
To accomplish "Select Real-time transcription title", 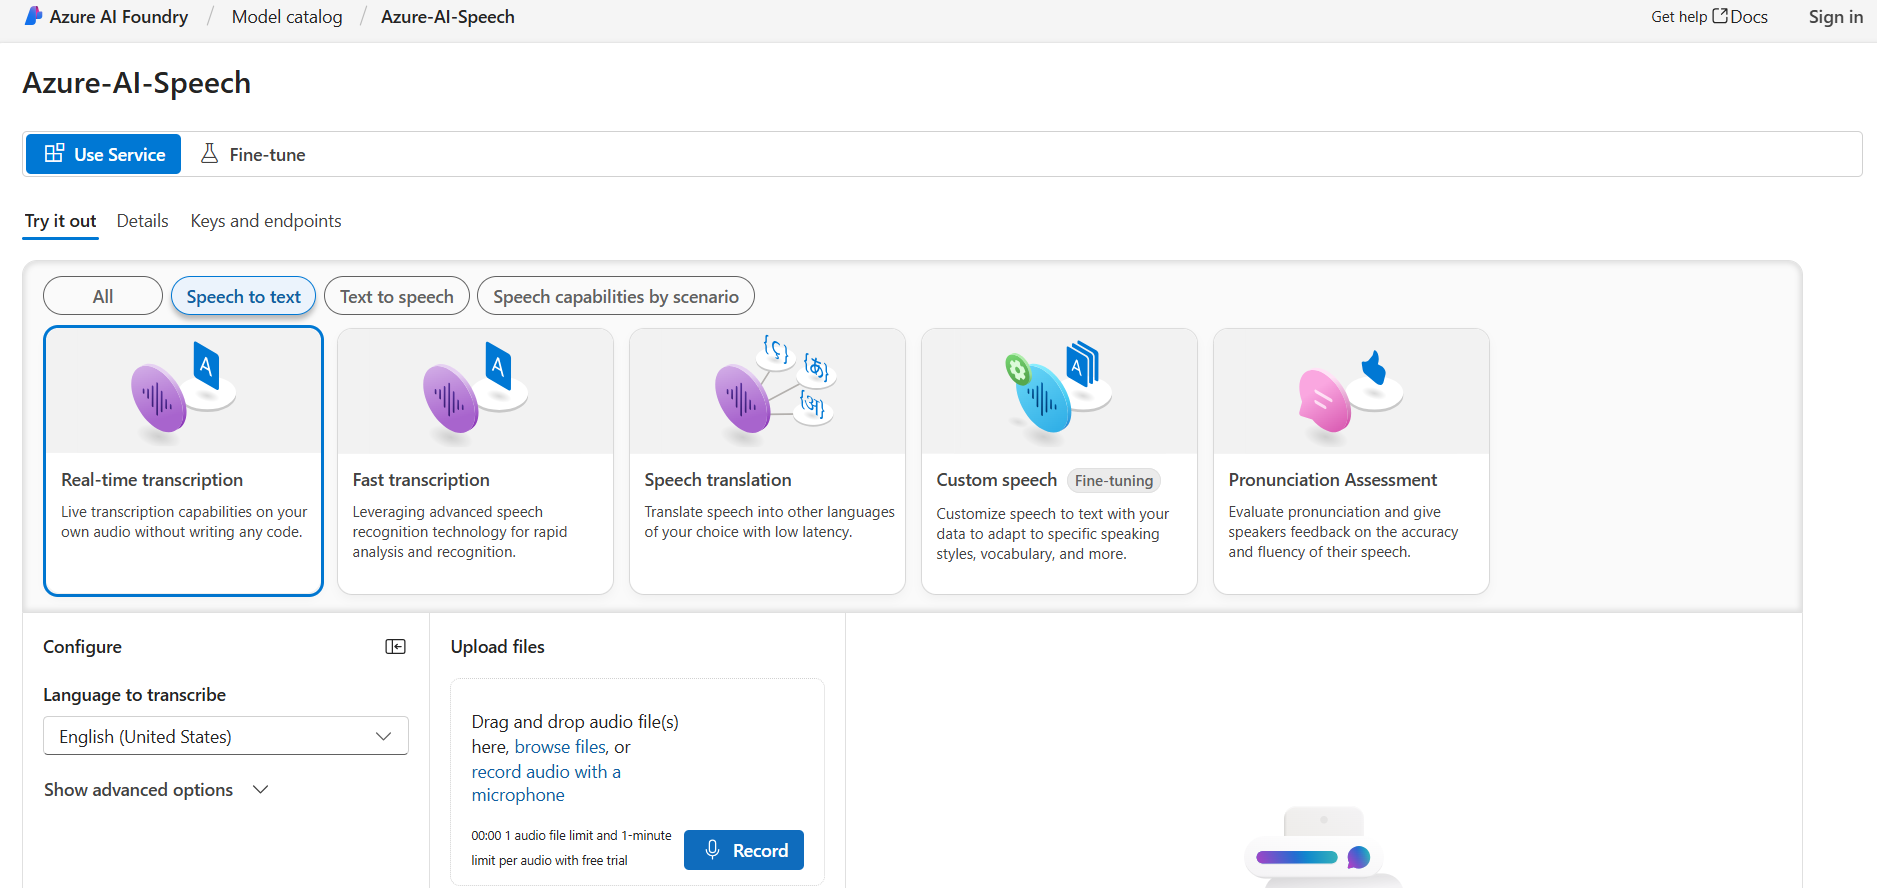I will (x=152, y=480).
